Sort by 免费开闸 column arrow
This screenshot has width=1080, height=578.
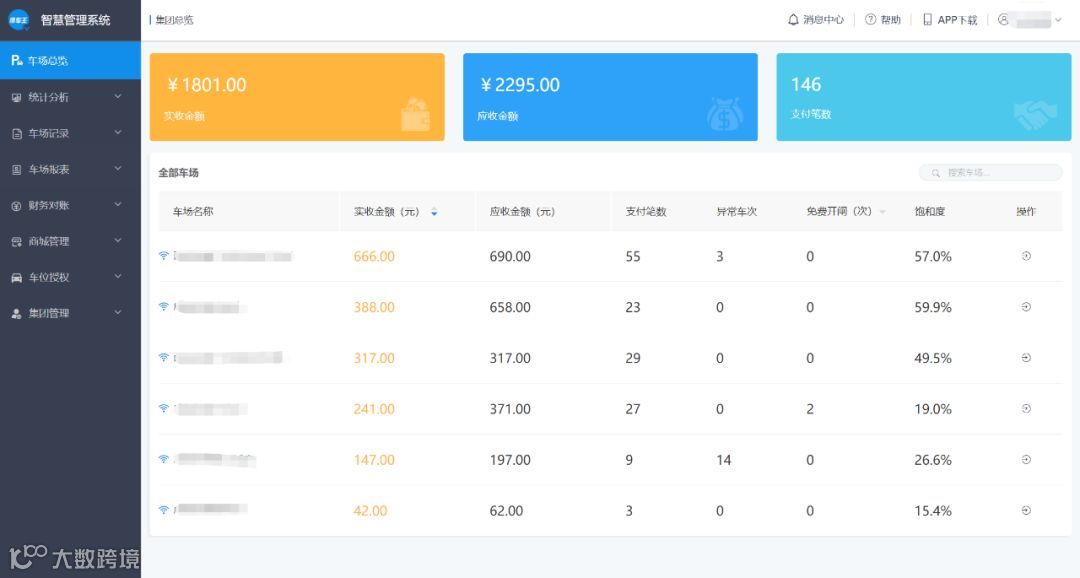[882, 212]
